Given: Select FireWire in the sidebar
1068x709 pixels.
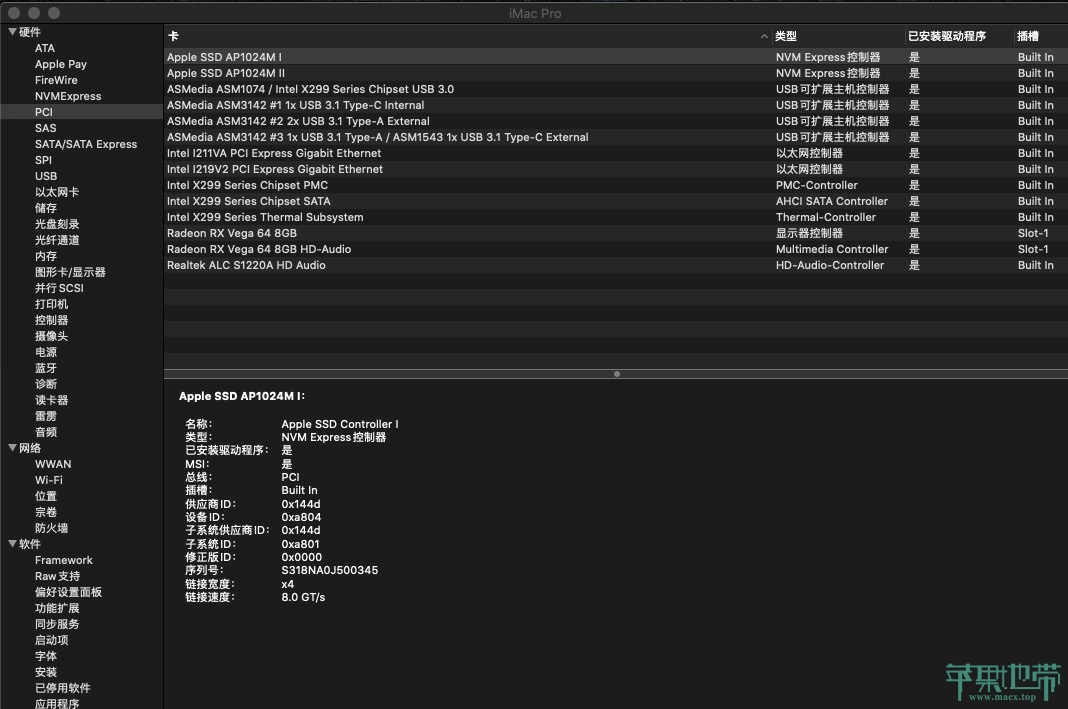Looking at the screenshot, I should click(56, 80).
